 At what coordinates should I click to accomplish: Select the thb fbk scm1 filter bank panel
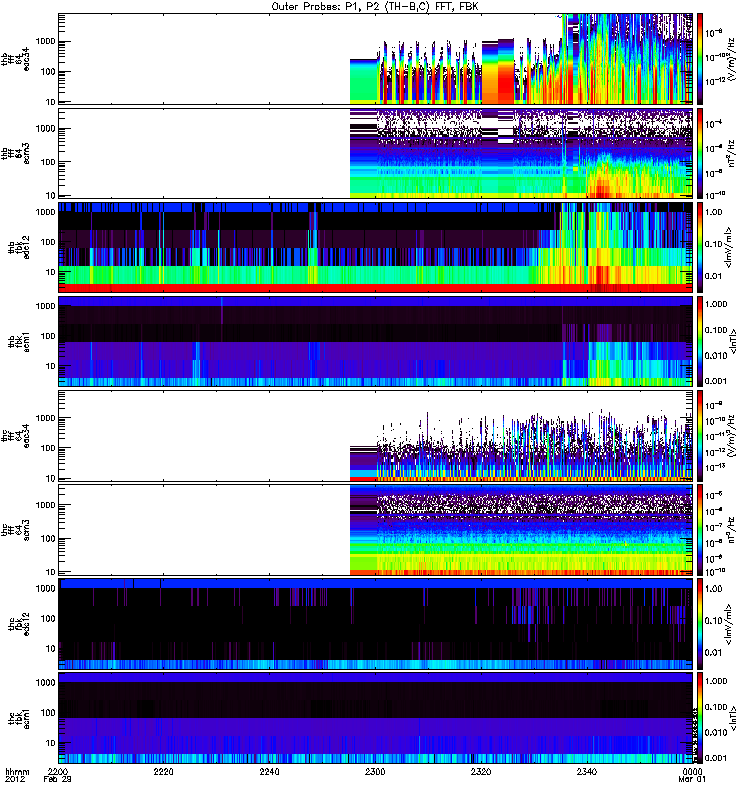tap(375, 341)
